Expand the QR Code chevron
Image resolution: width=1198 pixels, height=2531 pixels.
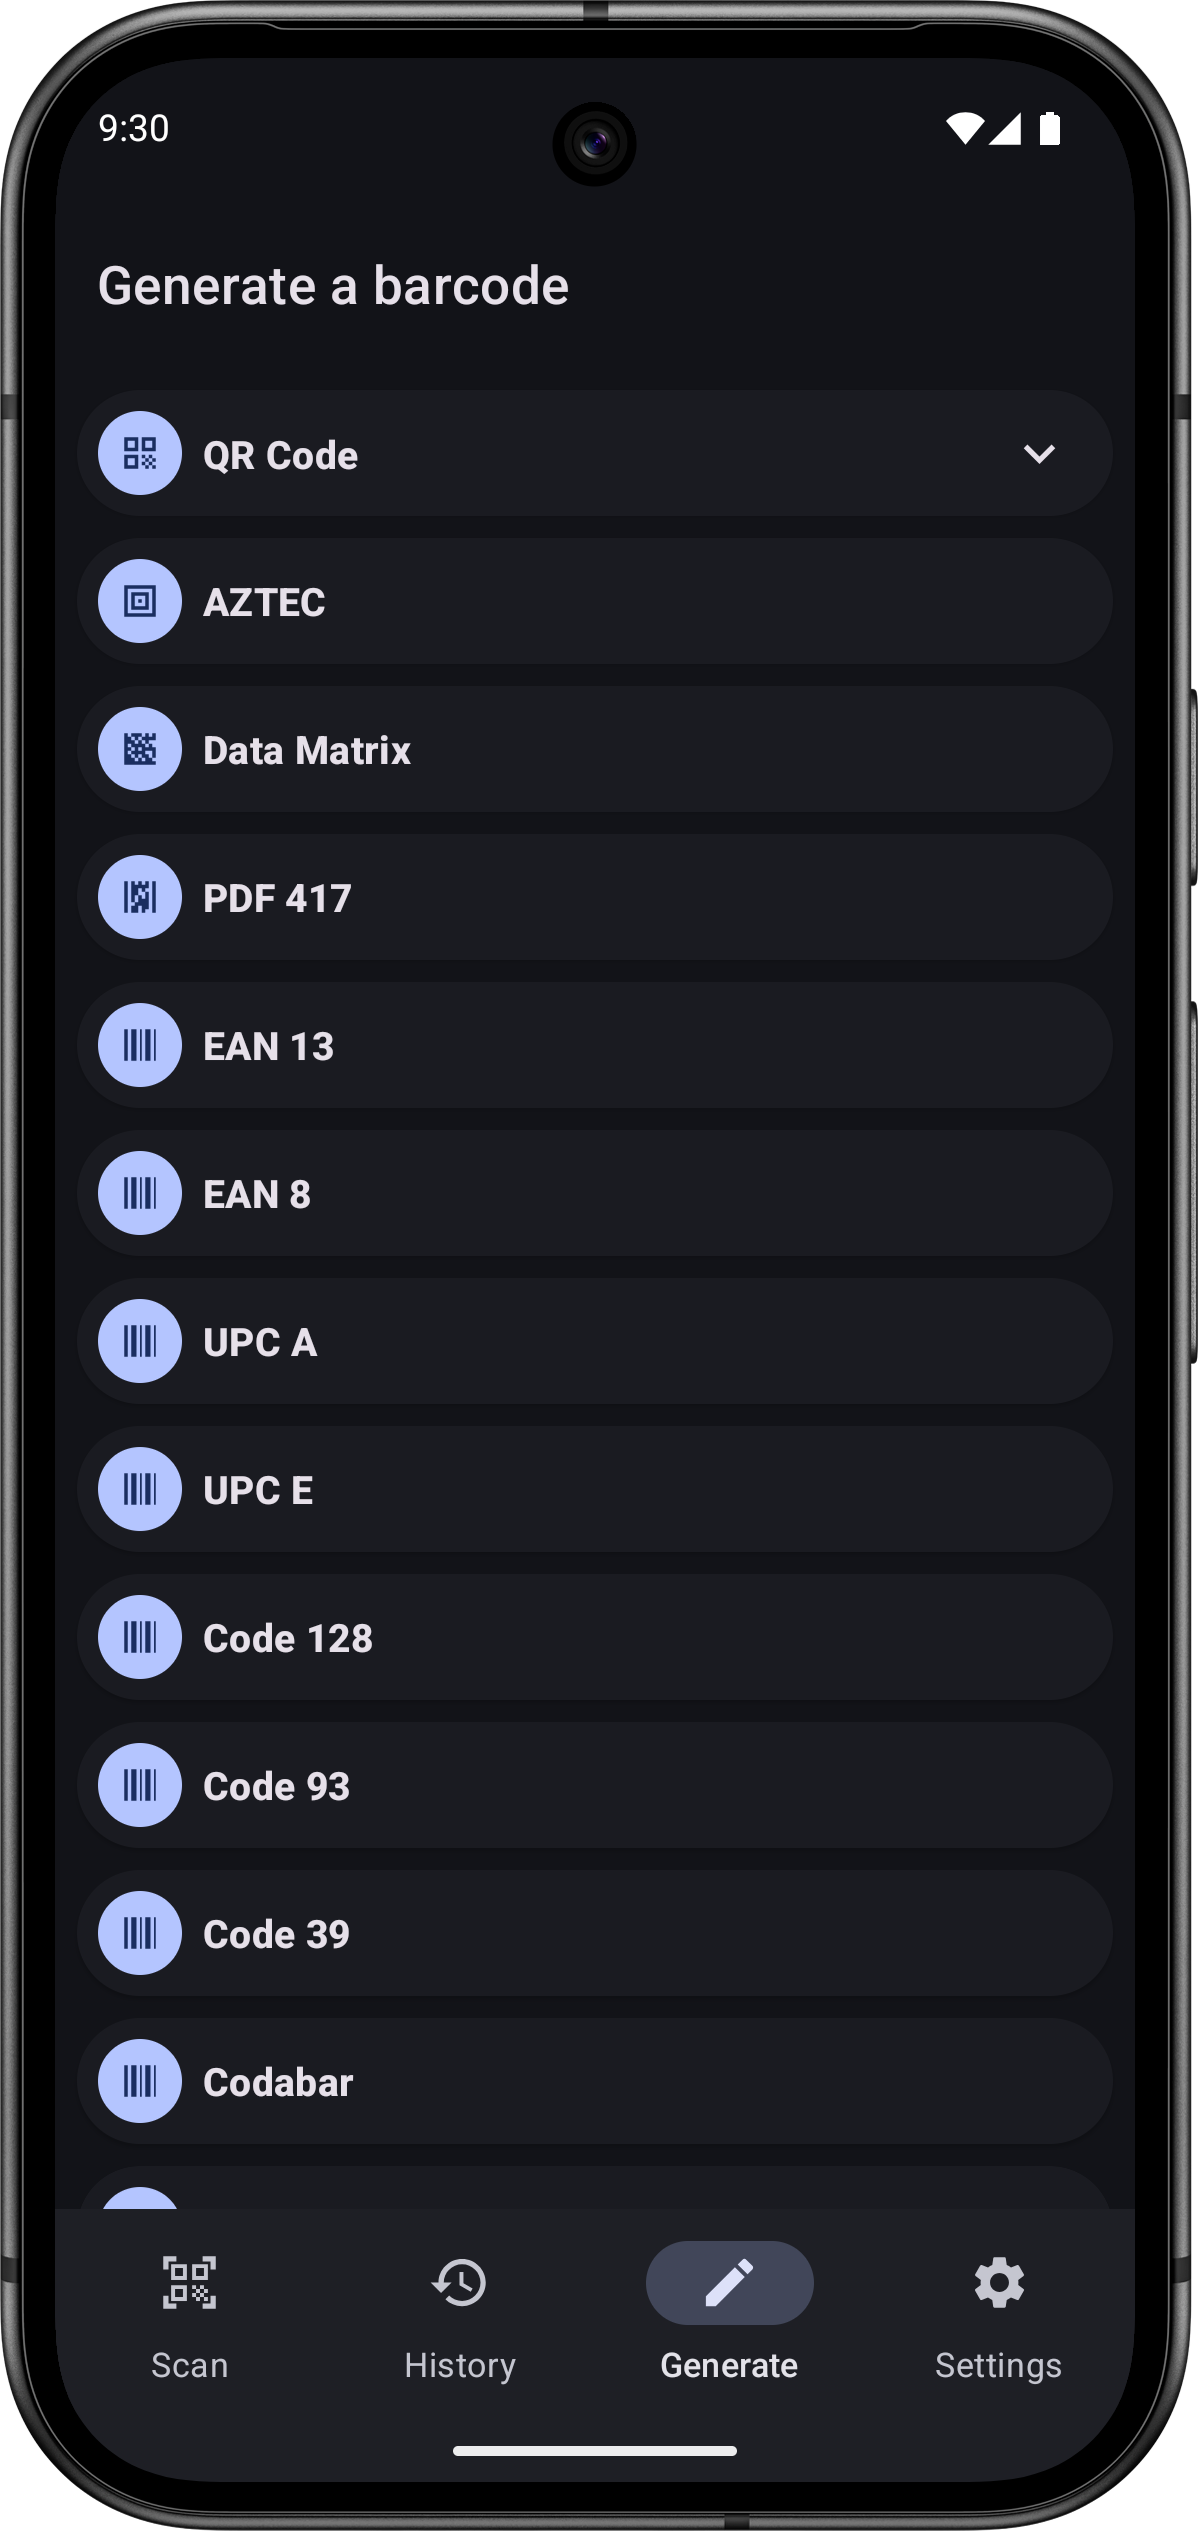click(1039, 454)
